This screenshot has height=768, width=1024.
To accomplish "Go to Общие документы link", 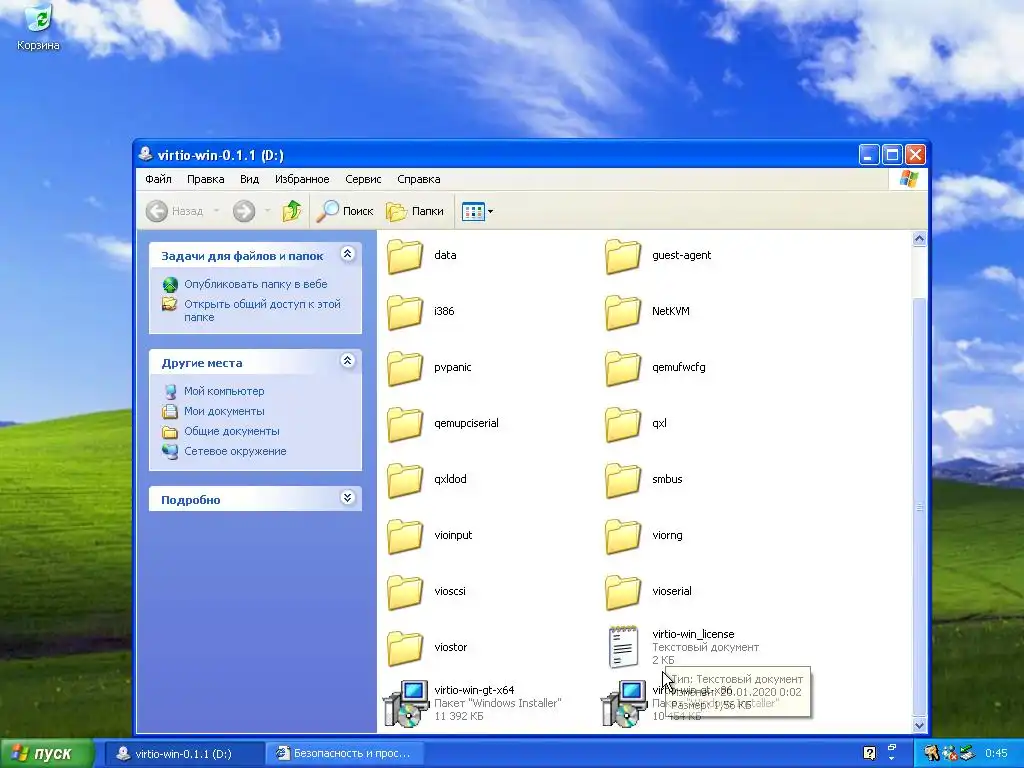I will [232, 432].
